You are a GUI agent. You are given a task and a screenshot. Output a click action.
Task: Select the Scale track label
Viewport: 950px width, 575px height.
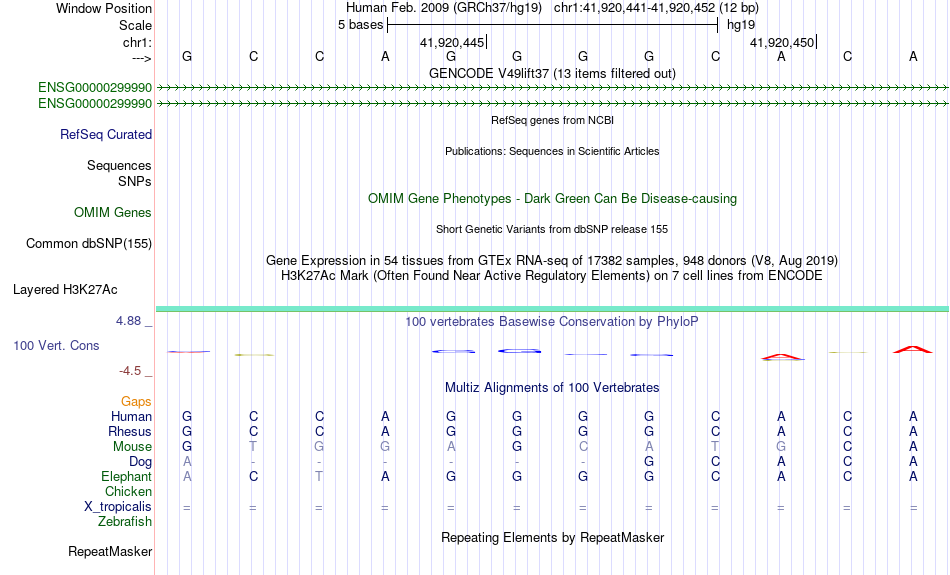135,25
